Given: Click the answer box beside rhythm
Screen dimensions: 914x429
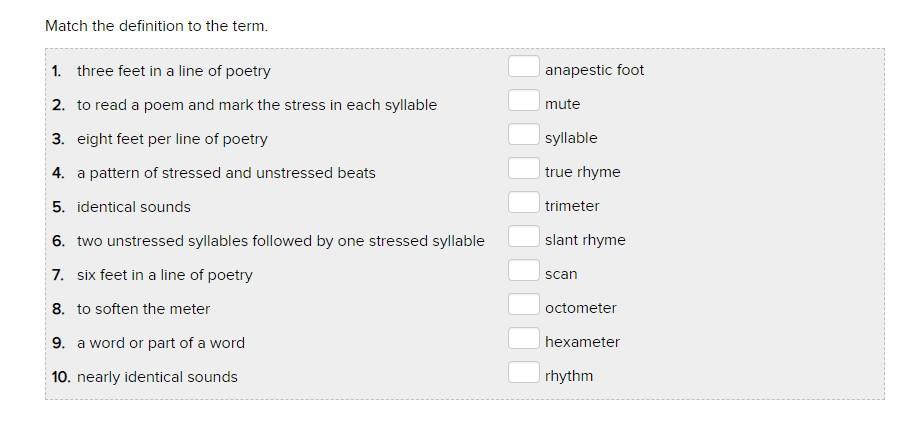Looking at the screenshot, I should coord(523,373).
